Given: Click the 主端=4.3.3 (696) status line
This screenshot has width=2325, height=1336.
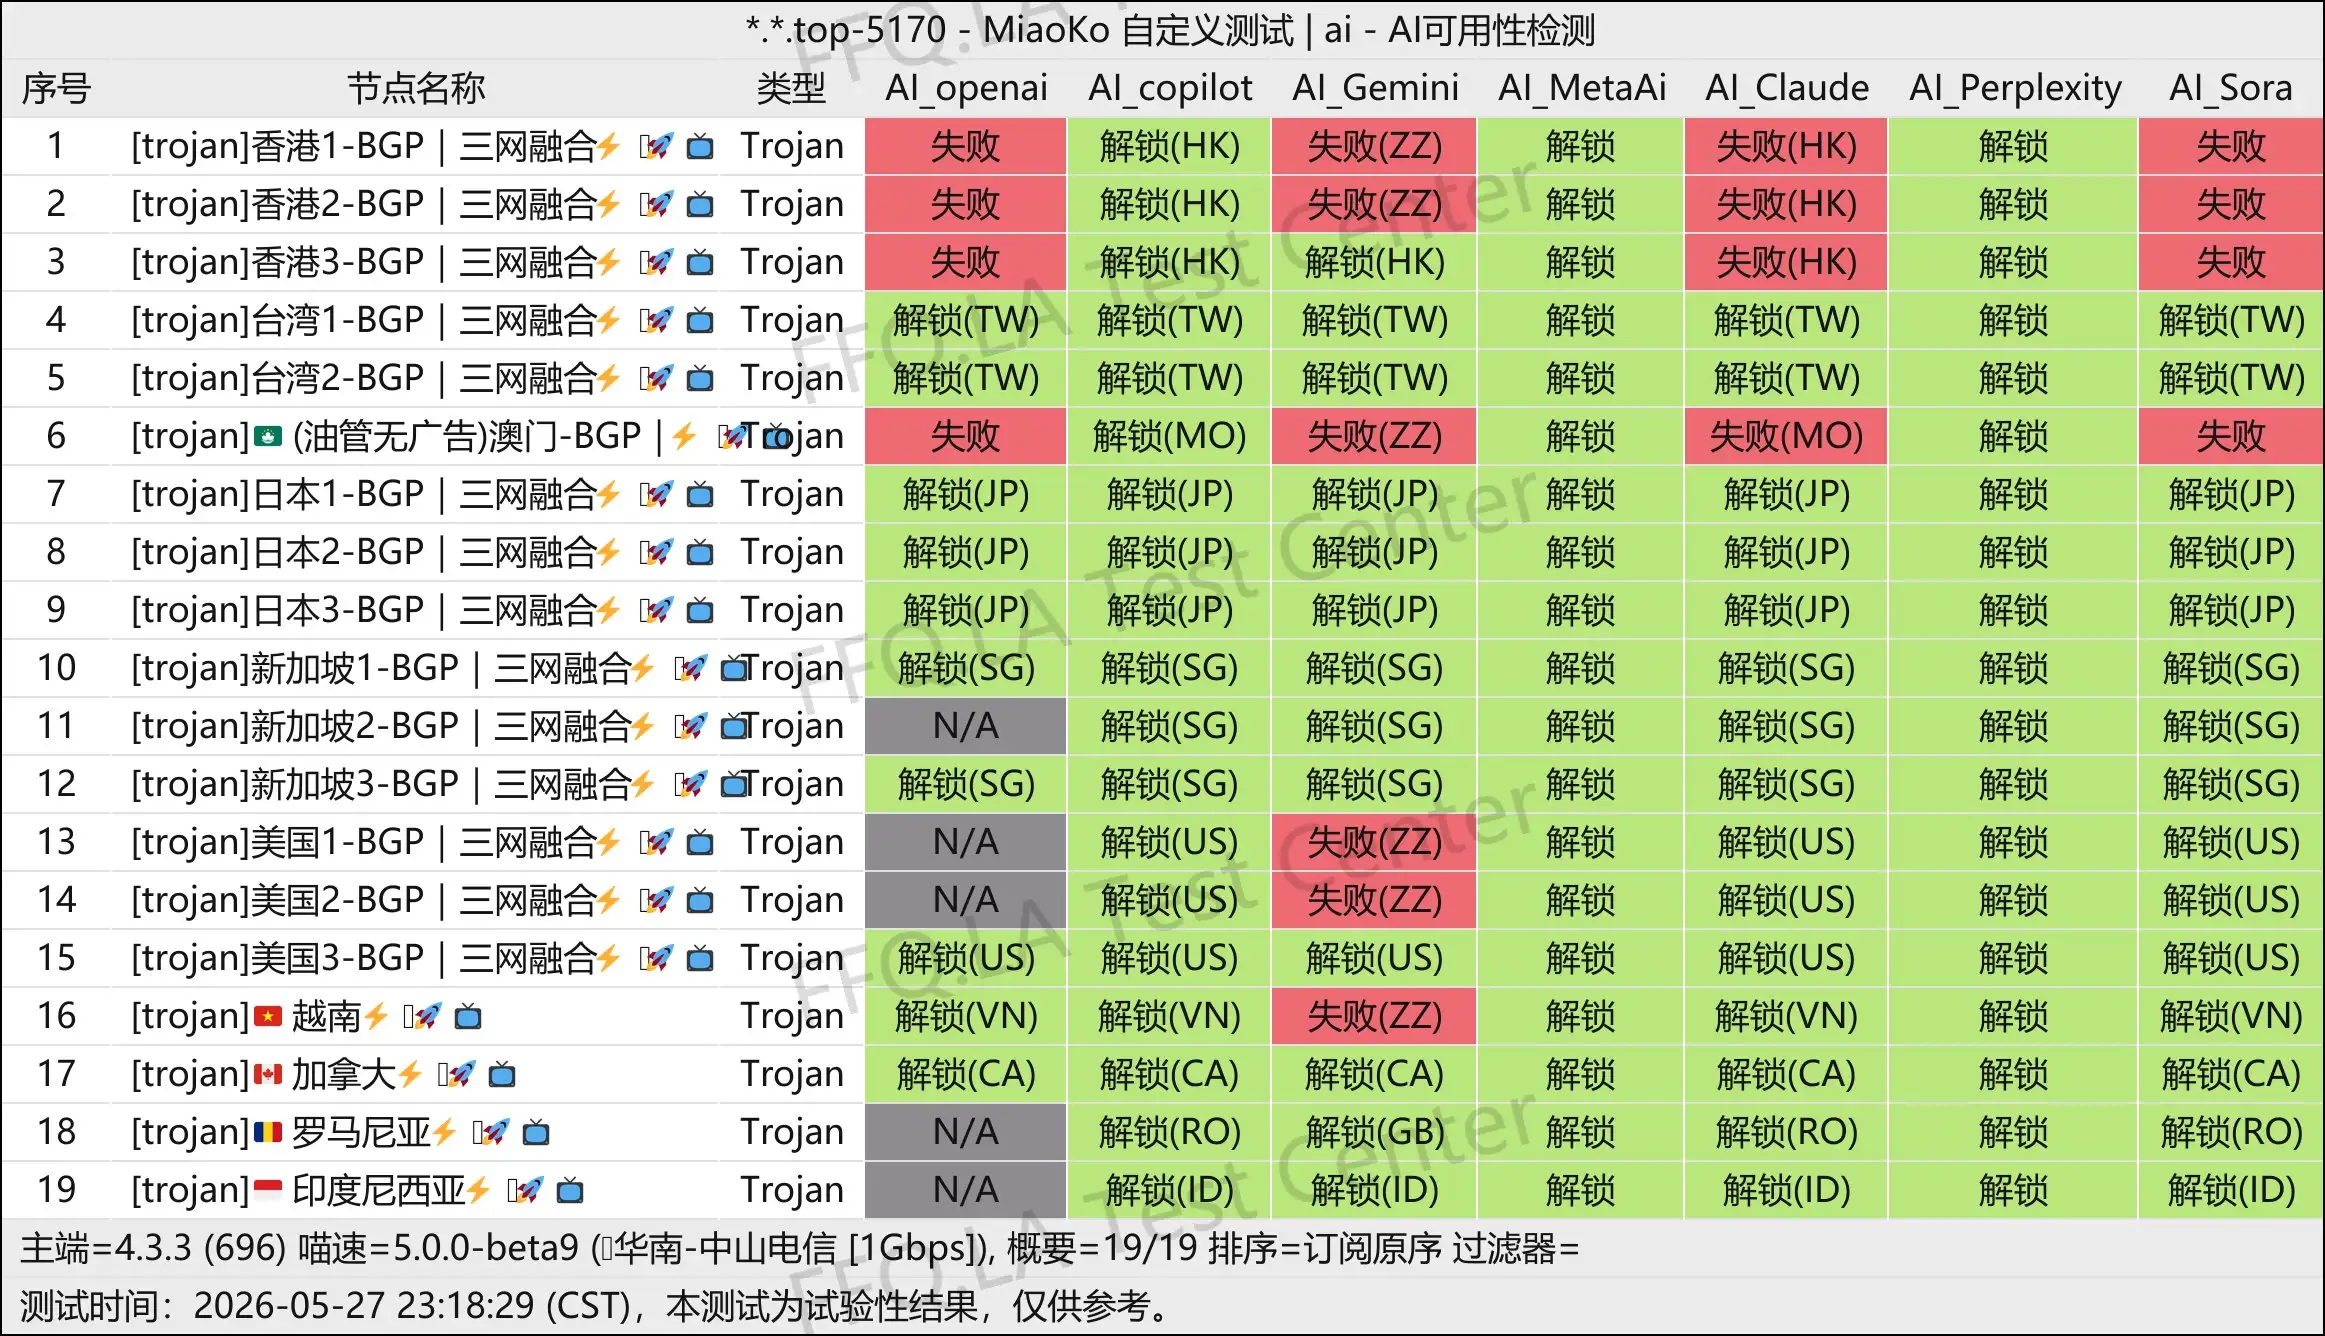Looking at the screenshot, I should 800,1249.
